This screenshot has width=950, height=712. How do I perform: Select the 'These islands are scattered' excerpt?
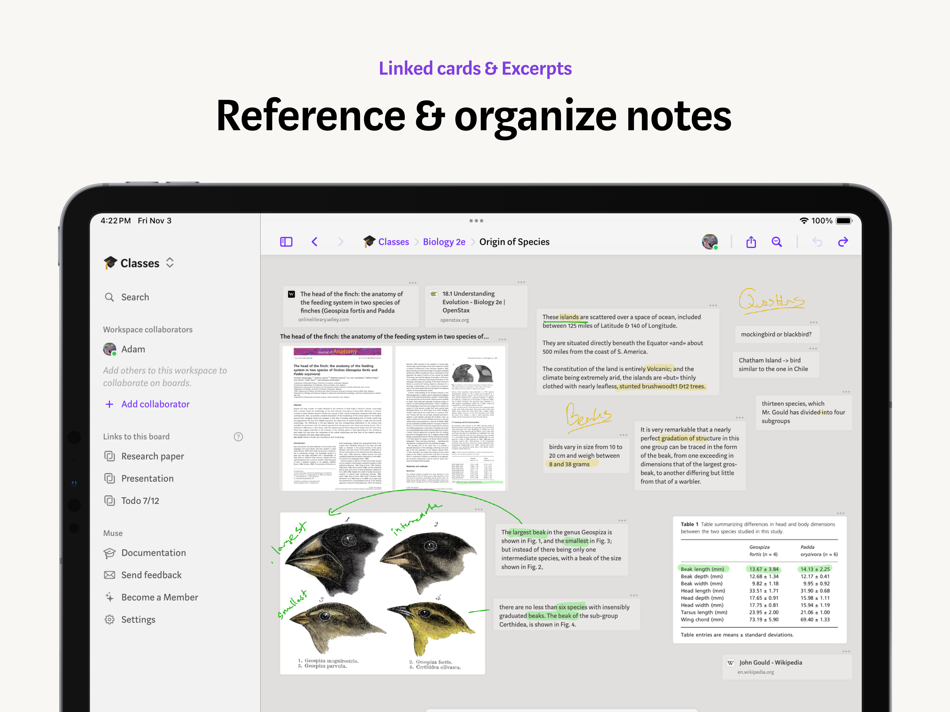point(627,351)
